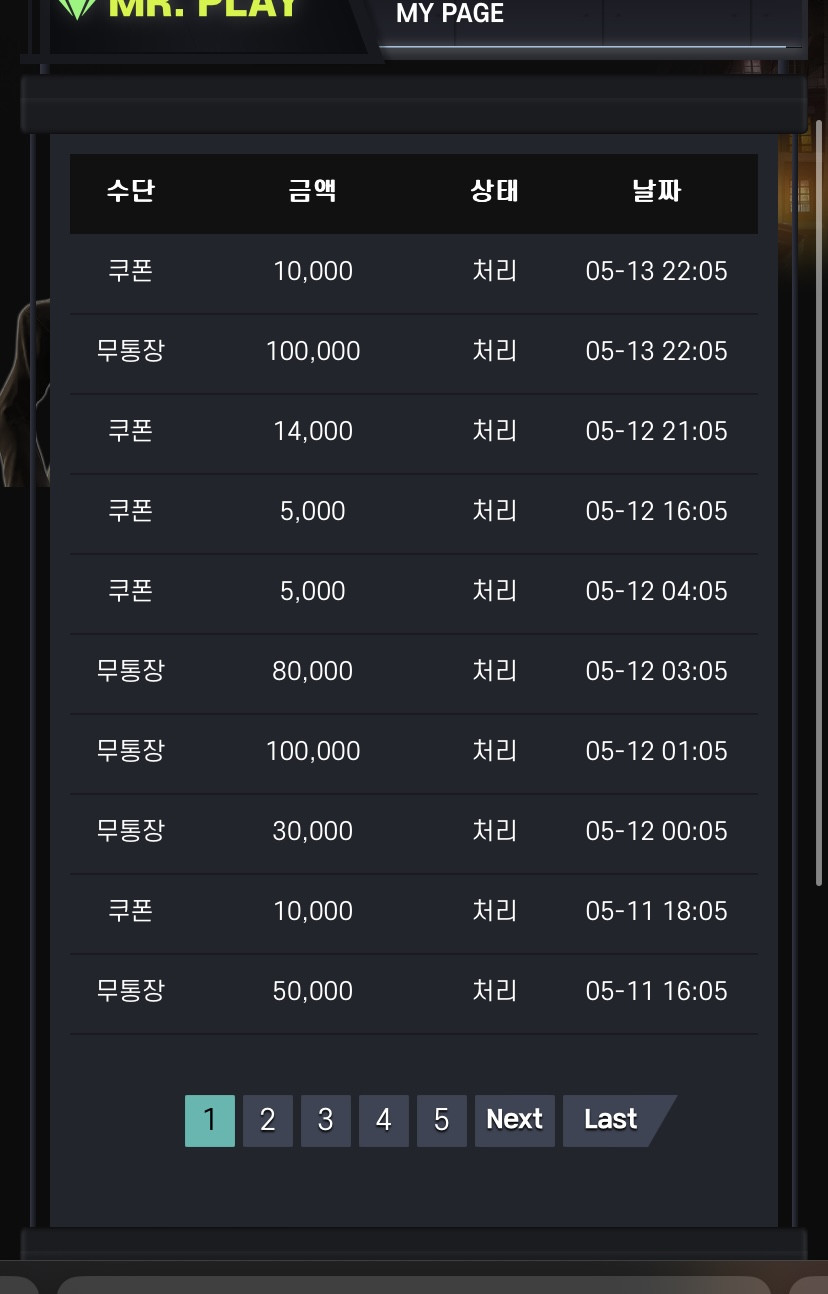Go to page 2 of the history
Image resolution: width=828 pixels, height=1294 pixels.
pyautogui.click(x=267, y=1120)
